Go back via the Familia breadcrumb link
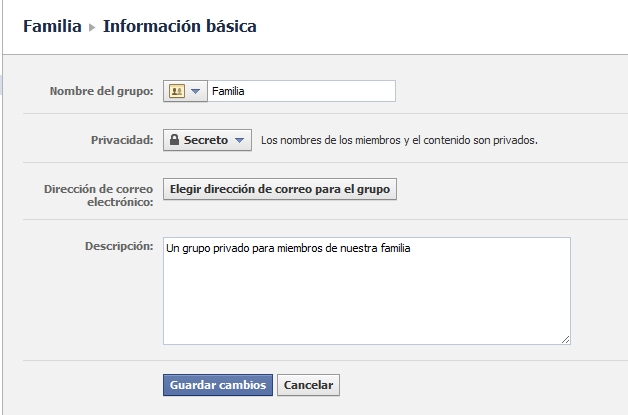 coord(52,26)
